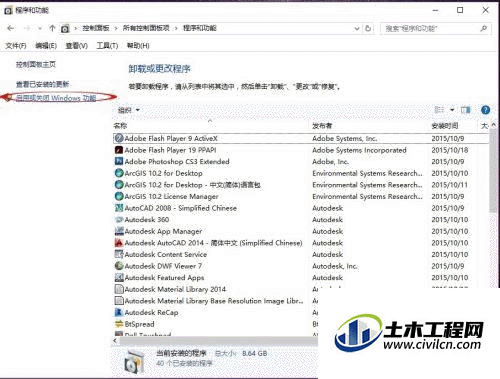500x379 pixels.
Task: Open the 查看(V) menu
Action: point(76,46)
